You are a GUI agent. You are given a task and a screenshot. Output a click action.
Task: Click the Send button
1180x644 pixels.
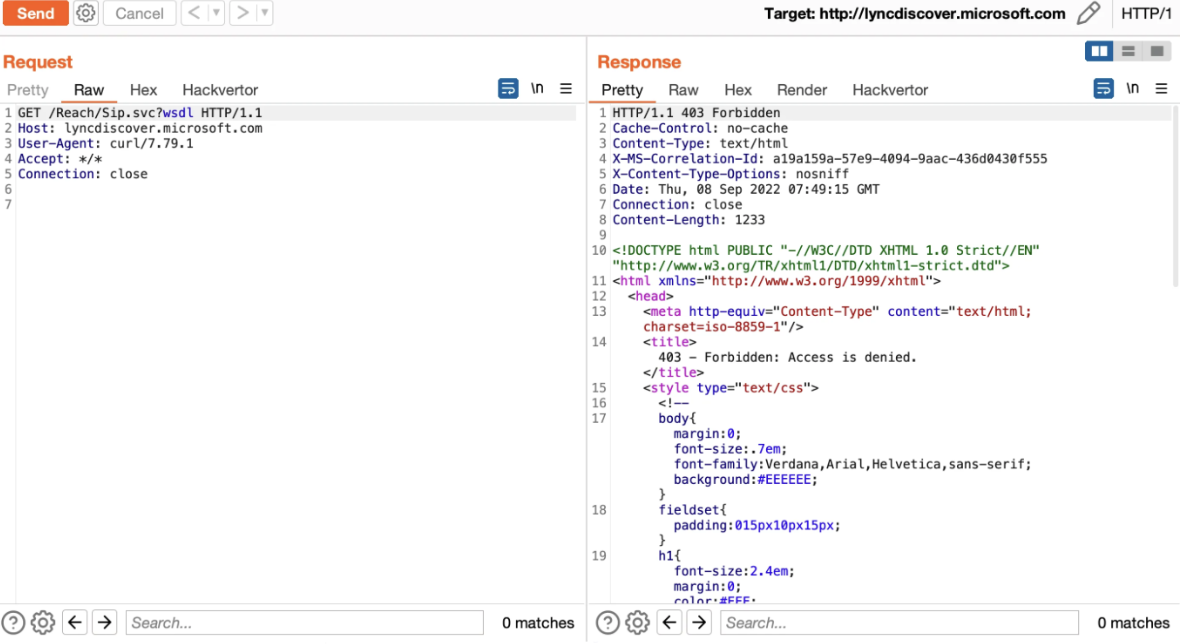(x=35, y=14)
